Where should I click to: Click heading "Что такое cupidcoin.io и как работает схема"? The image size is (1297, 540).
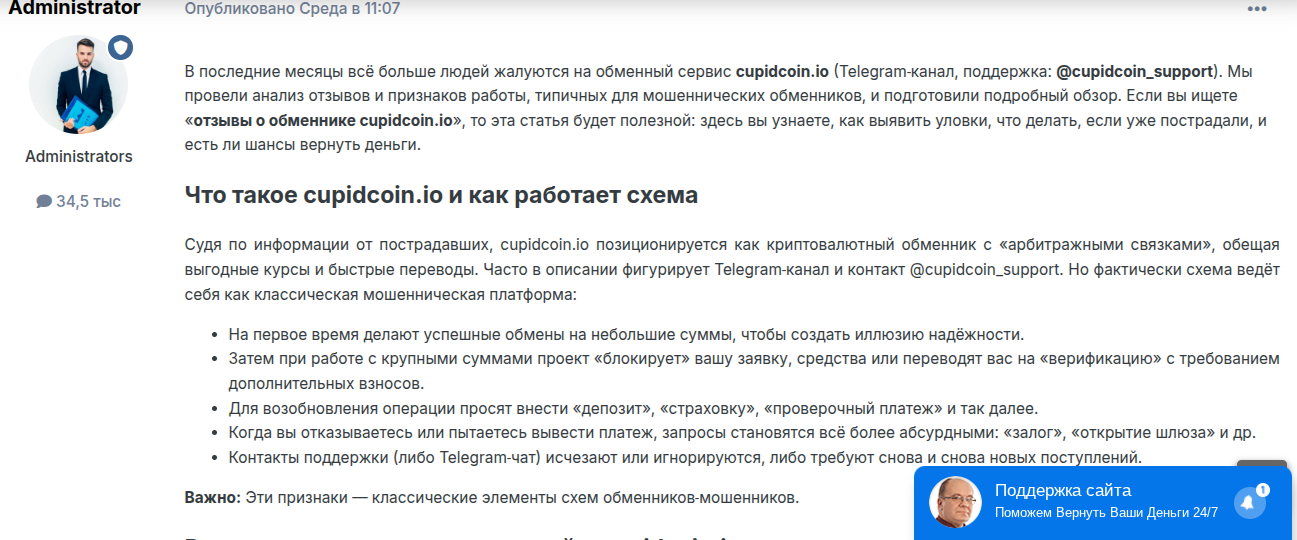tap(441, 195)
